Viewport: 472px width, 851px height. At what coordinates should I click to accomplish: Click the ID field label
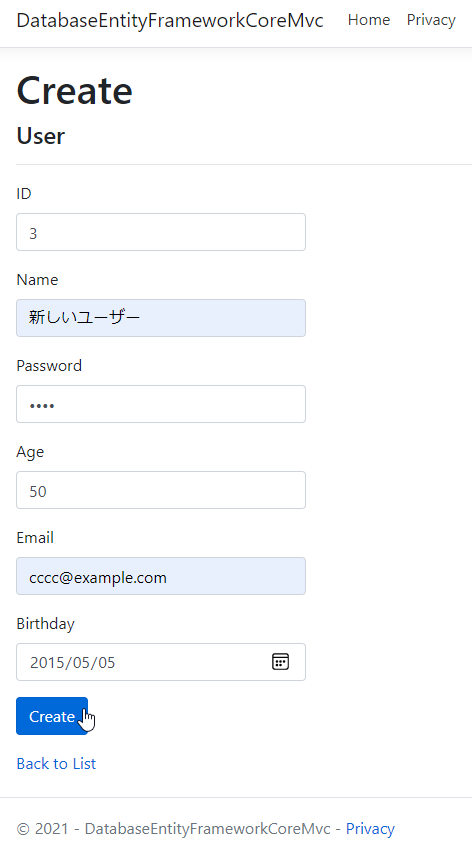(x=24, y=194)
